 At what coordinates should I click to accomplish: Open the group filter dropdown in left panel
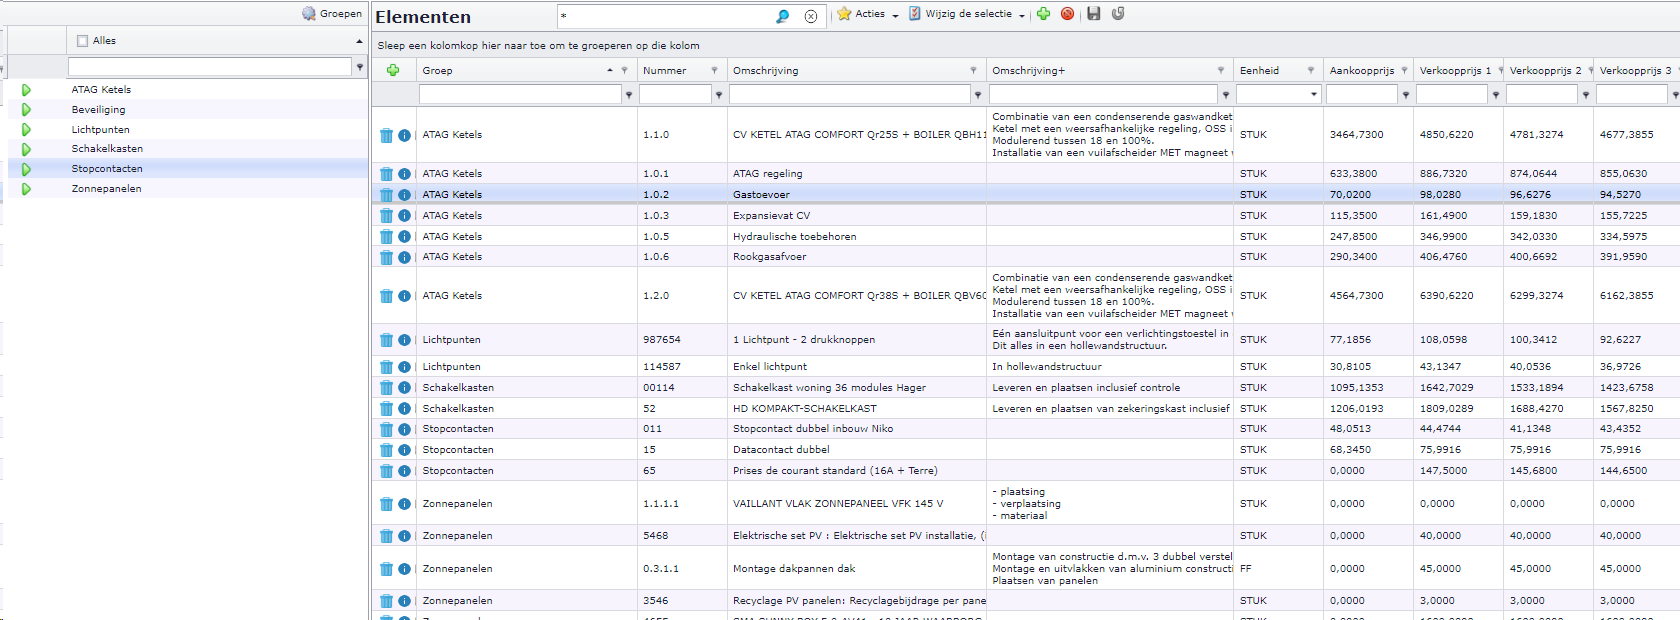click(360, 67)
